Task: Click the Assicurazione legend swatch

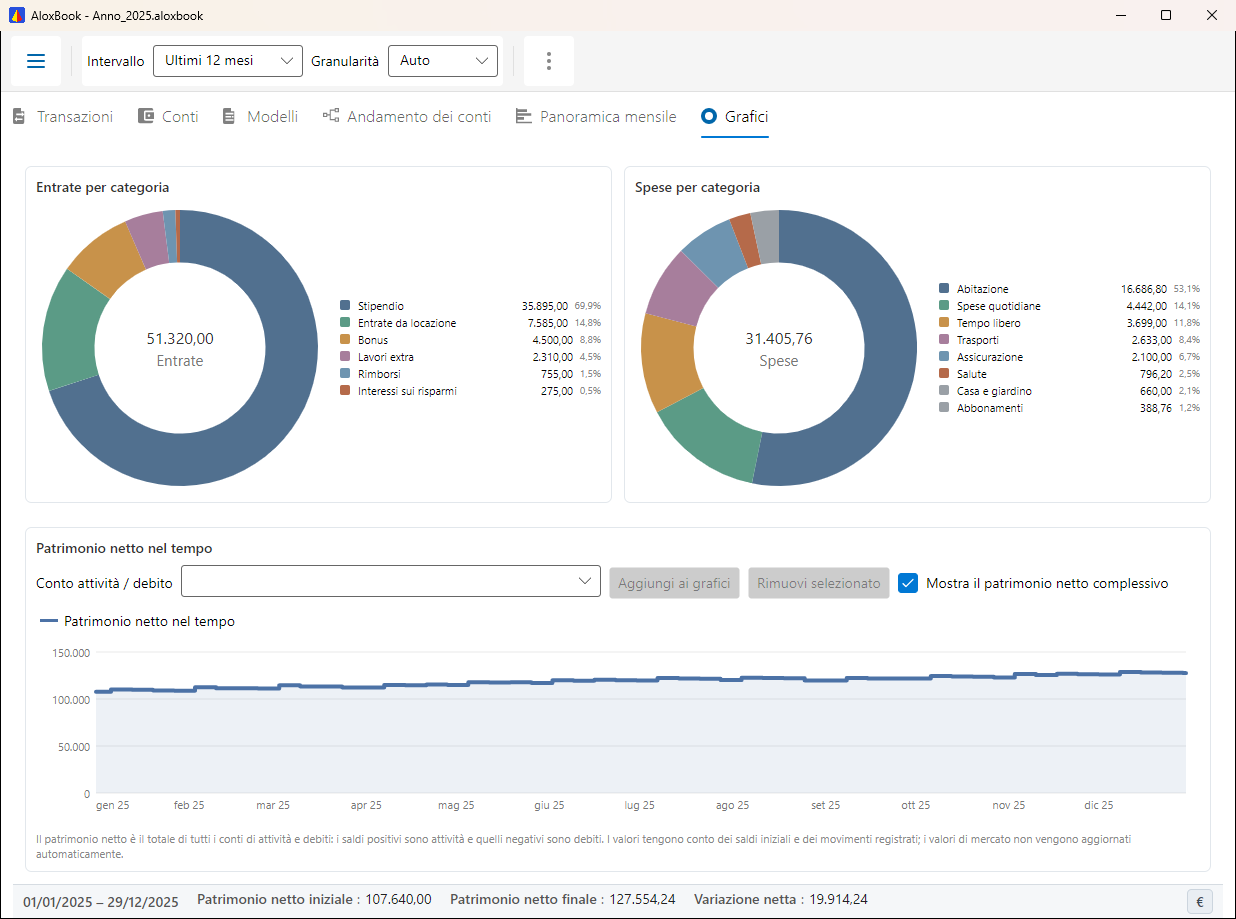Action: click(944, 357)
